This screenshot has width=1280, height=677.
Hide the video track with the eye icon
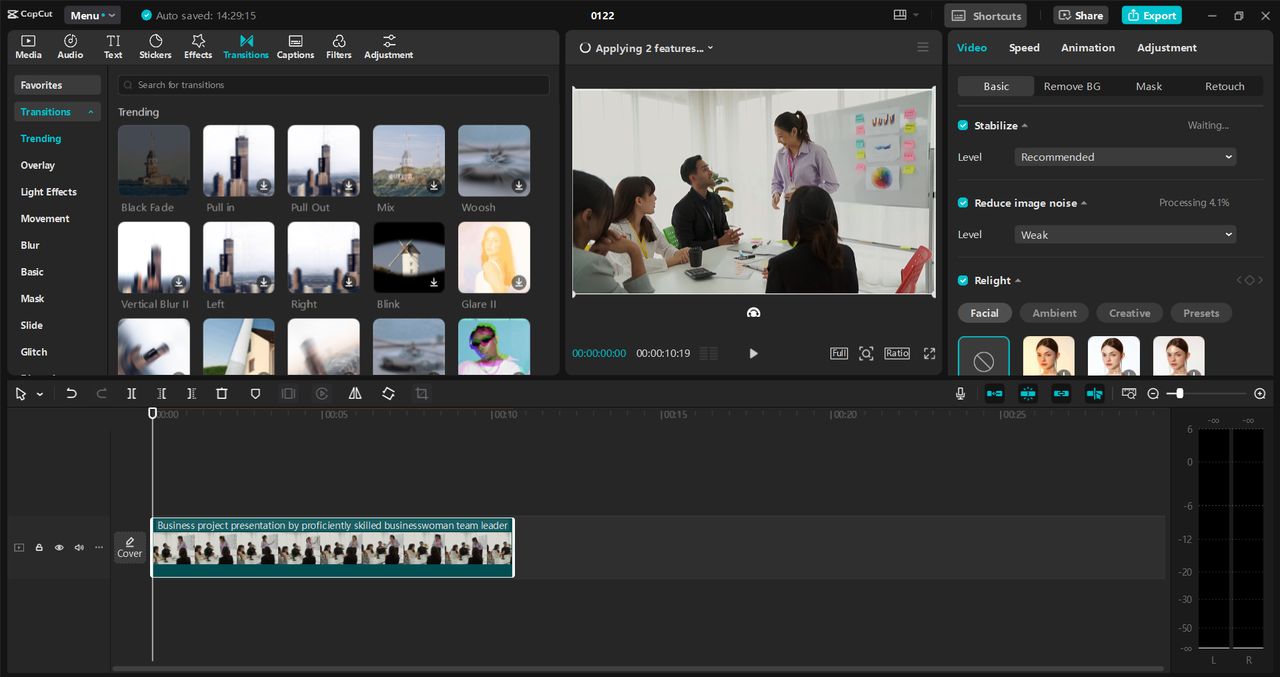pos(59,547)
